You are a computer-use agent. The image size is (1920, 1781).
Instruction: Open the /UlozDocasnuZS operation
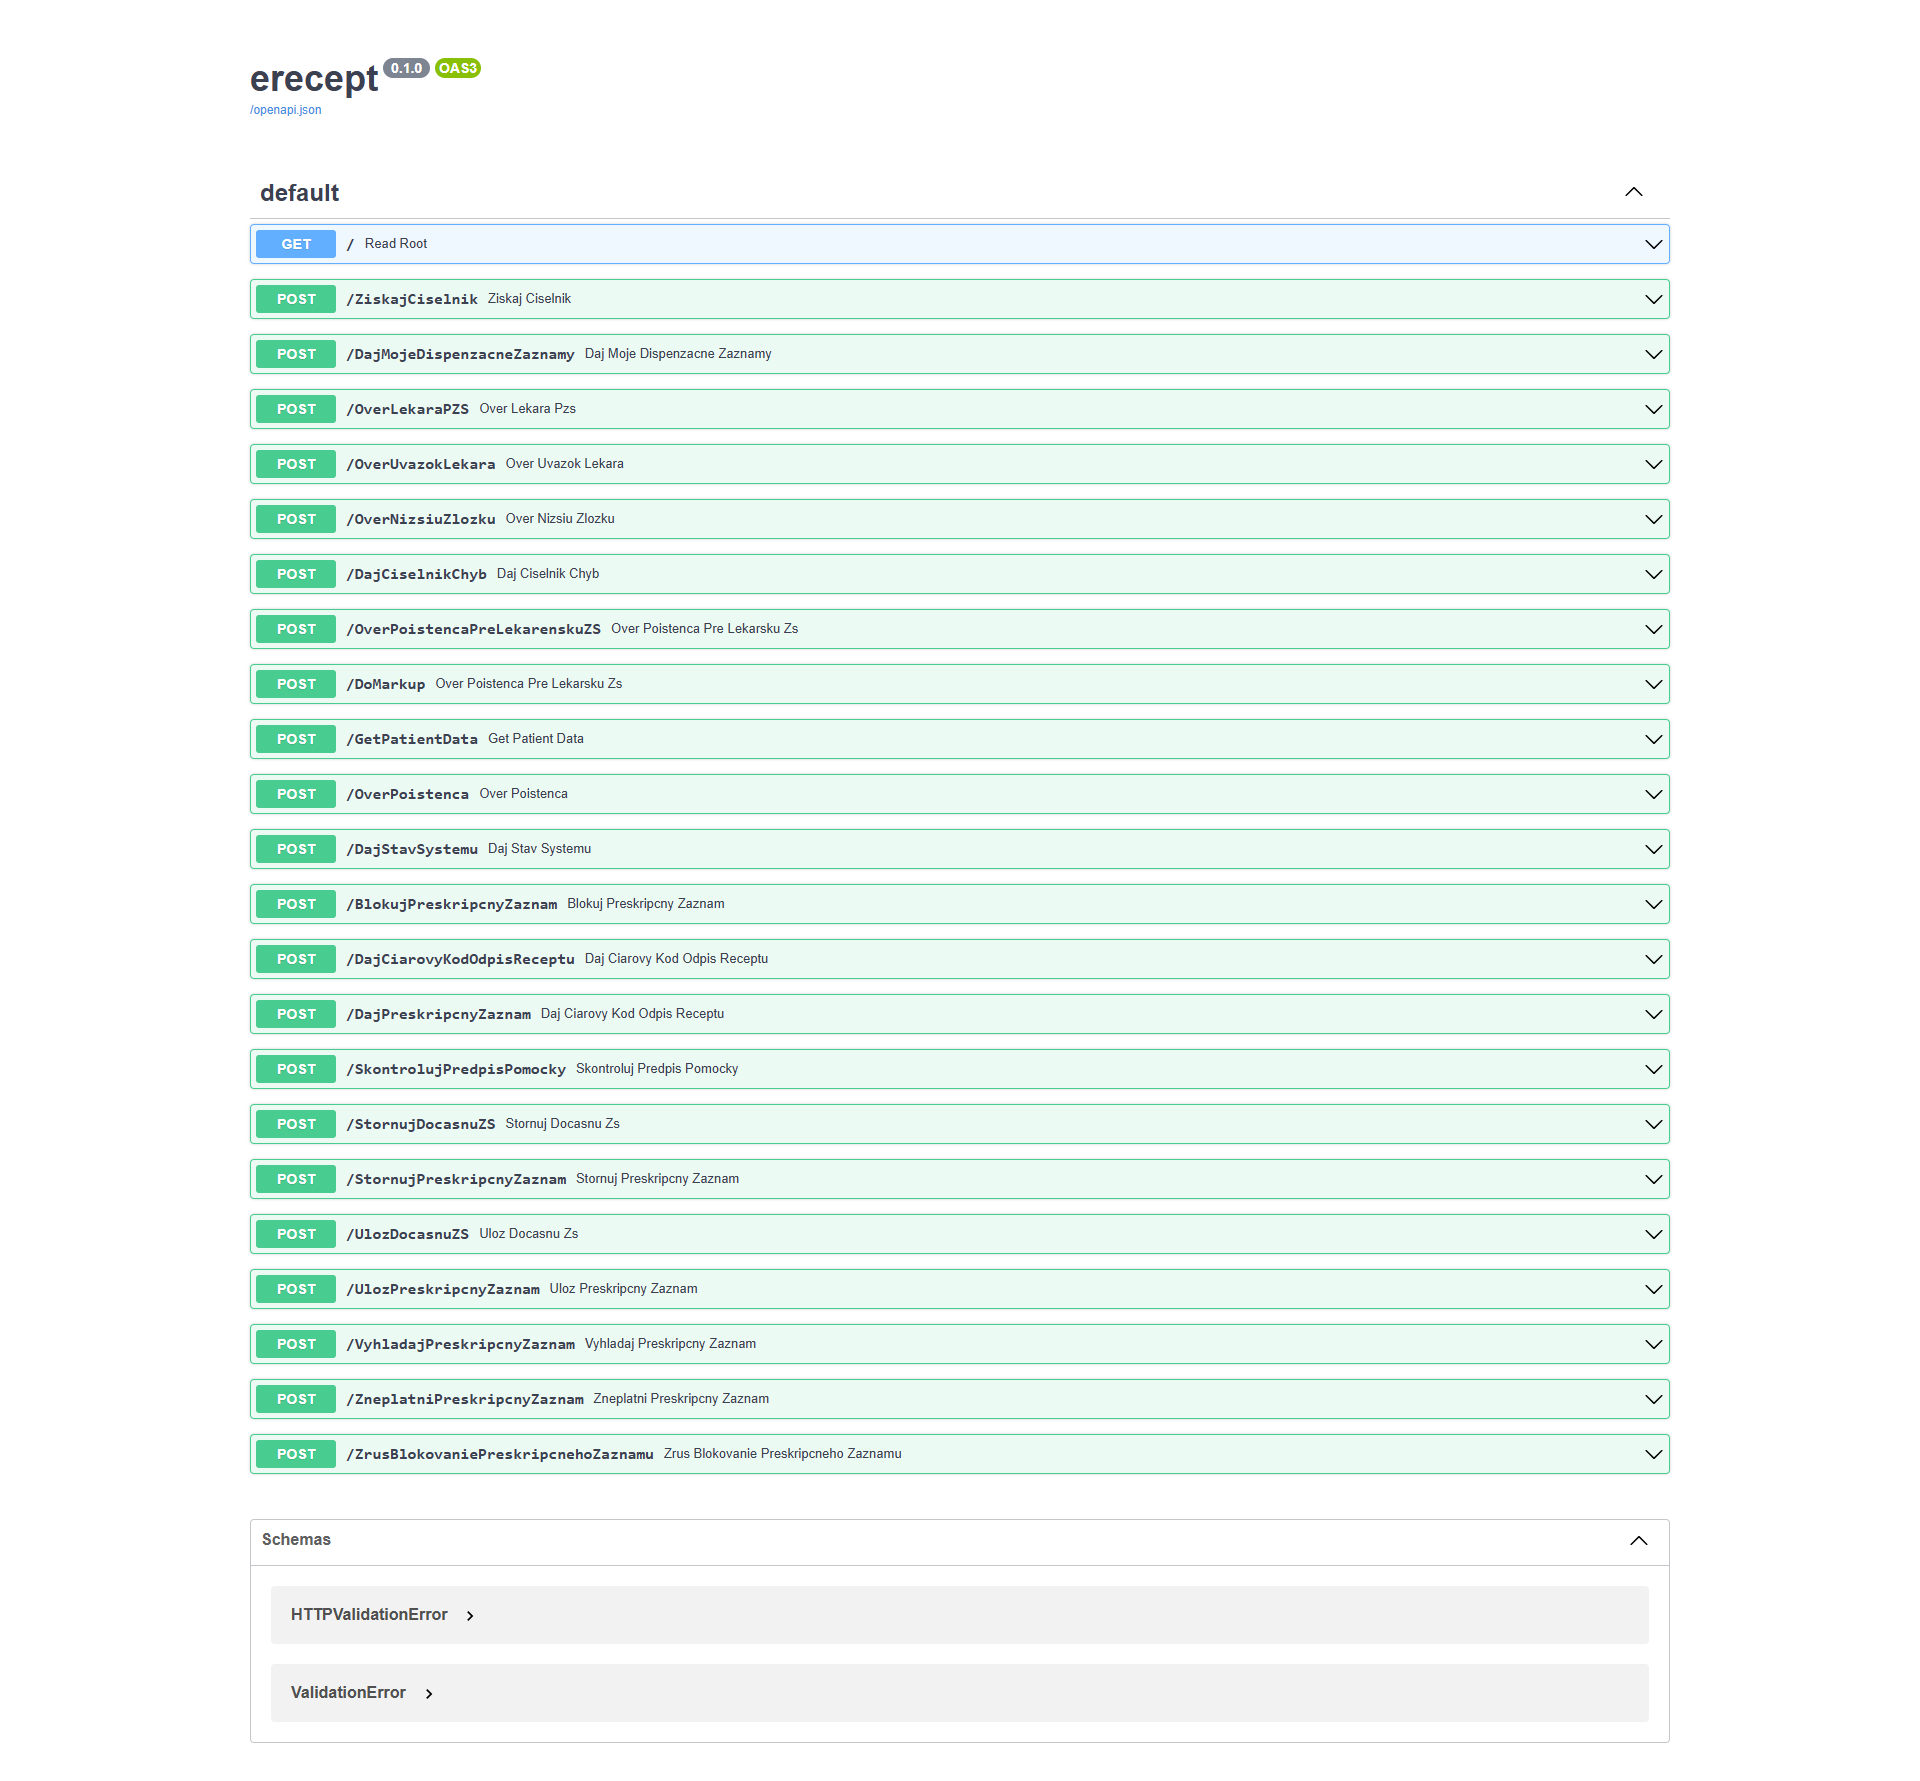(x=960, y=1234)
